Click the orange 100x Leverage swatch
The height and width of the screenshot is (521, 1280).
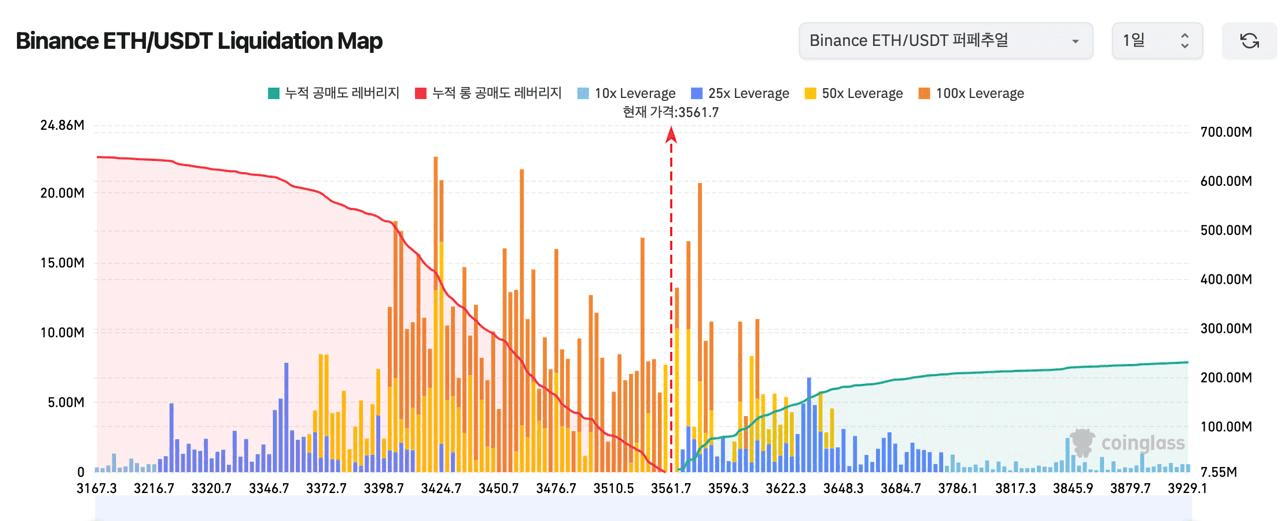pos(923,93)
